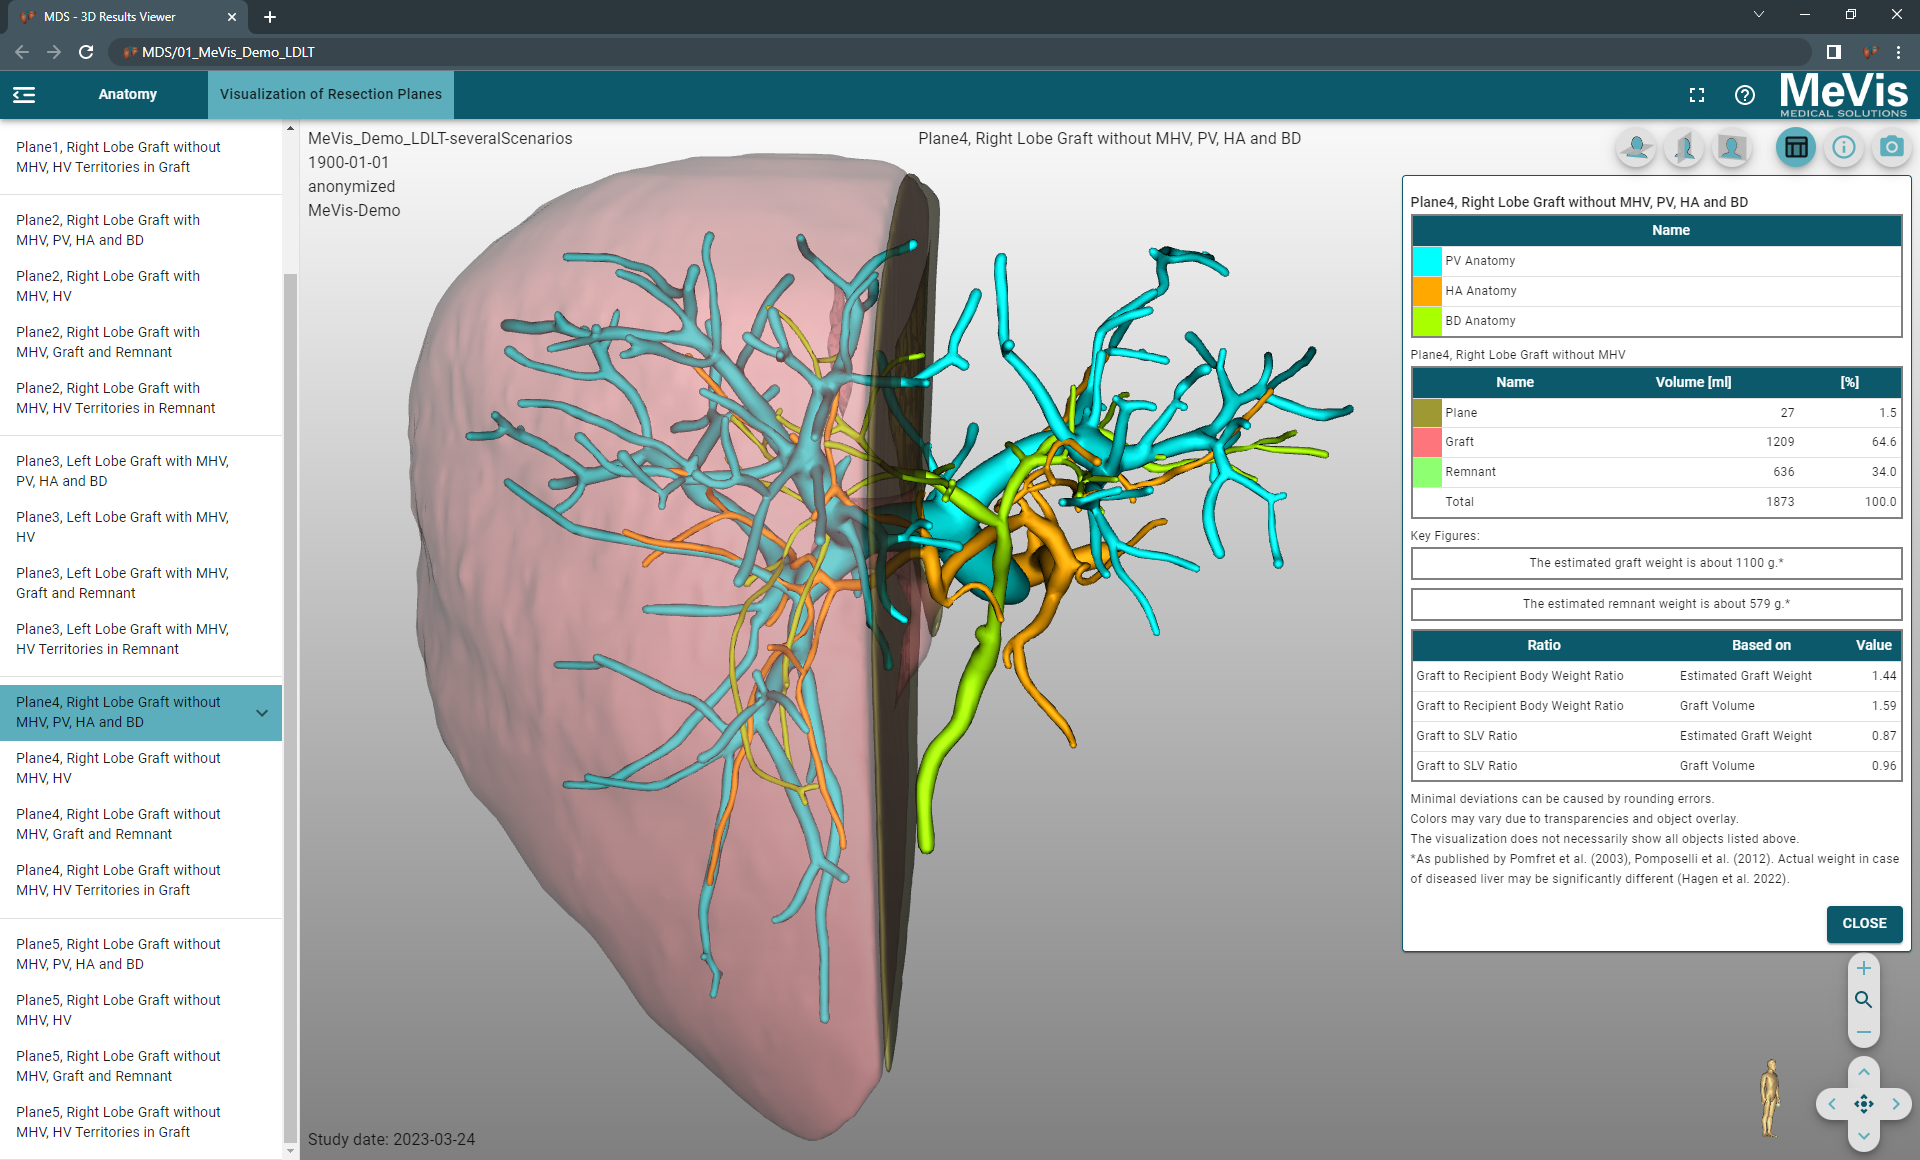The width and height of the screenshot is (1920, 1160).
Task: Select Plane5 without MHV, PV, HA and BD
Action: (141, 954)
